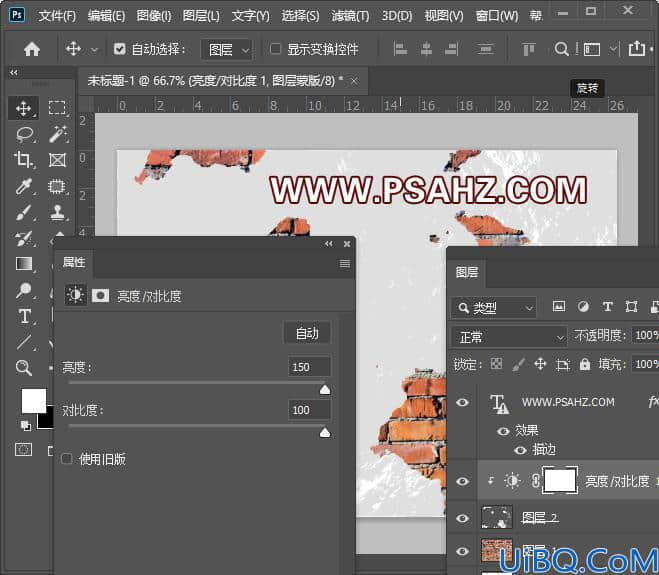The width and height of the screenshot is (659, 575).
Task: Toggle the 自动选择 checkbox
Action: tap(119, 49)
